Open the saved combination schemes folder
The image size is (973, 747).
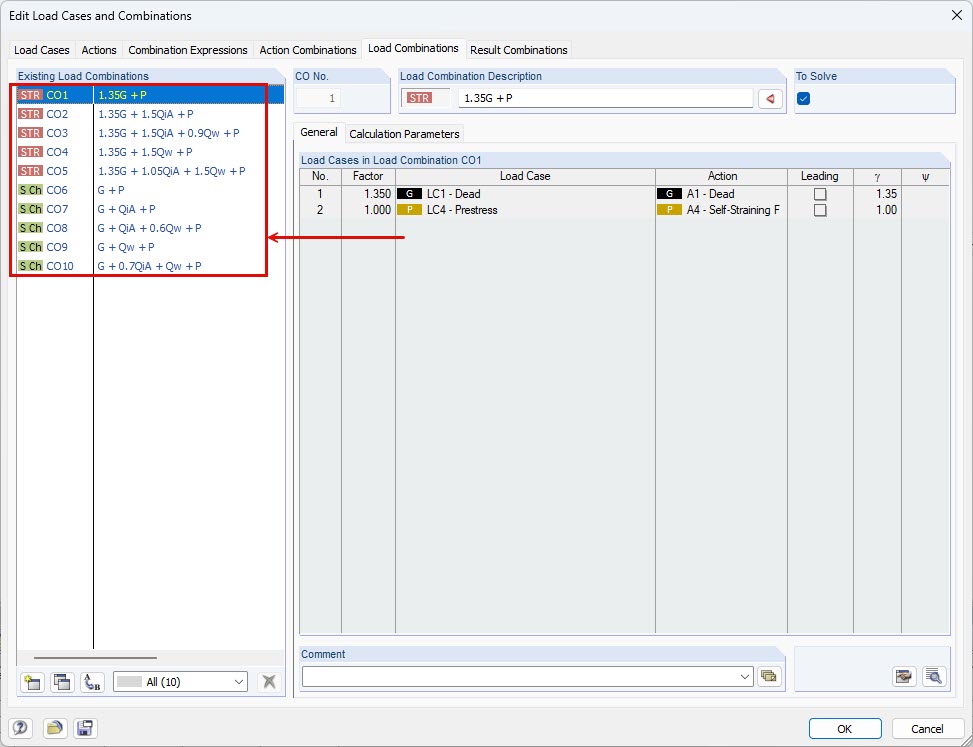pyautogui.click(x=54, y=728)
